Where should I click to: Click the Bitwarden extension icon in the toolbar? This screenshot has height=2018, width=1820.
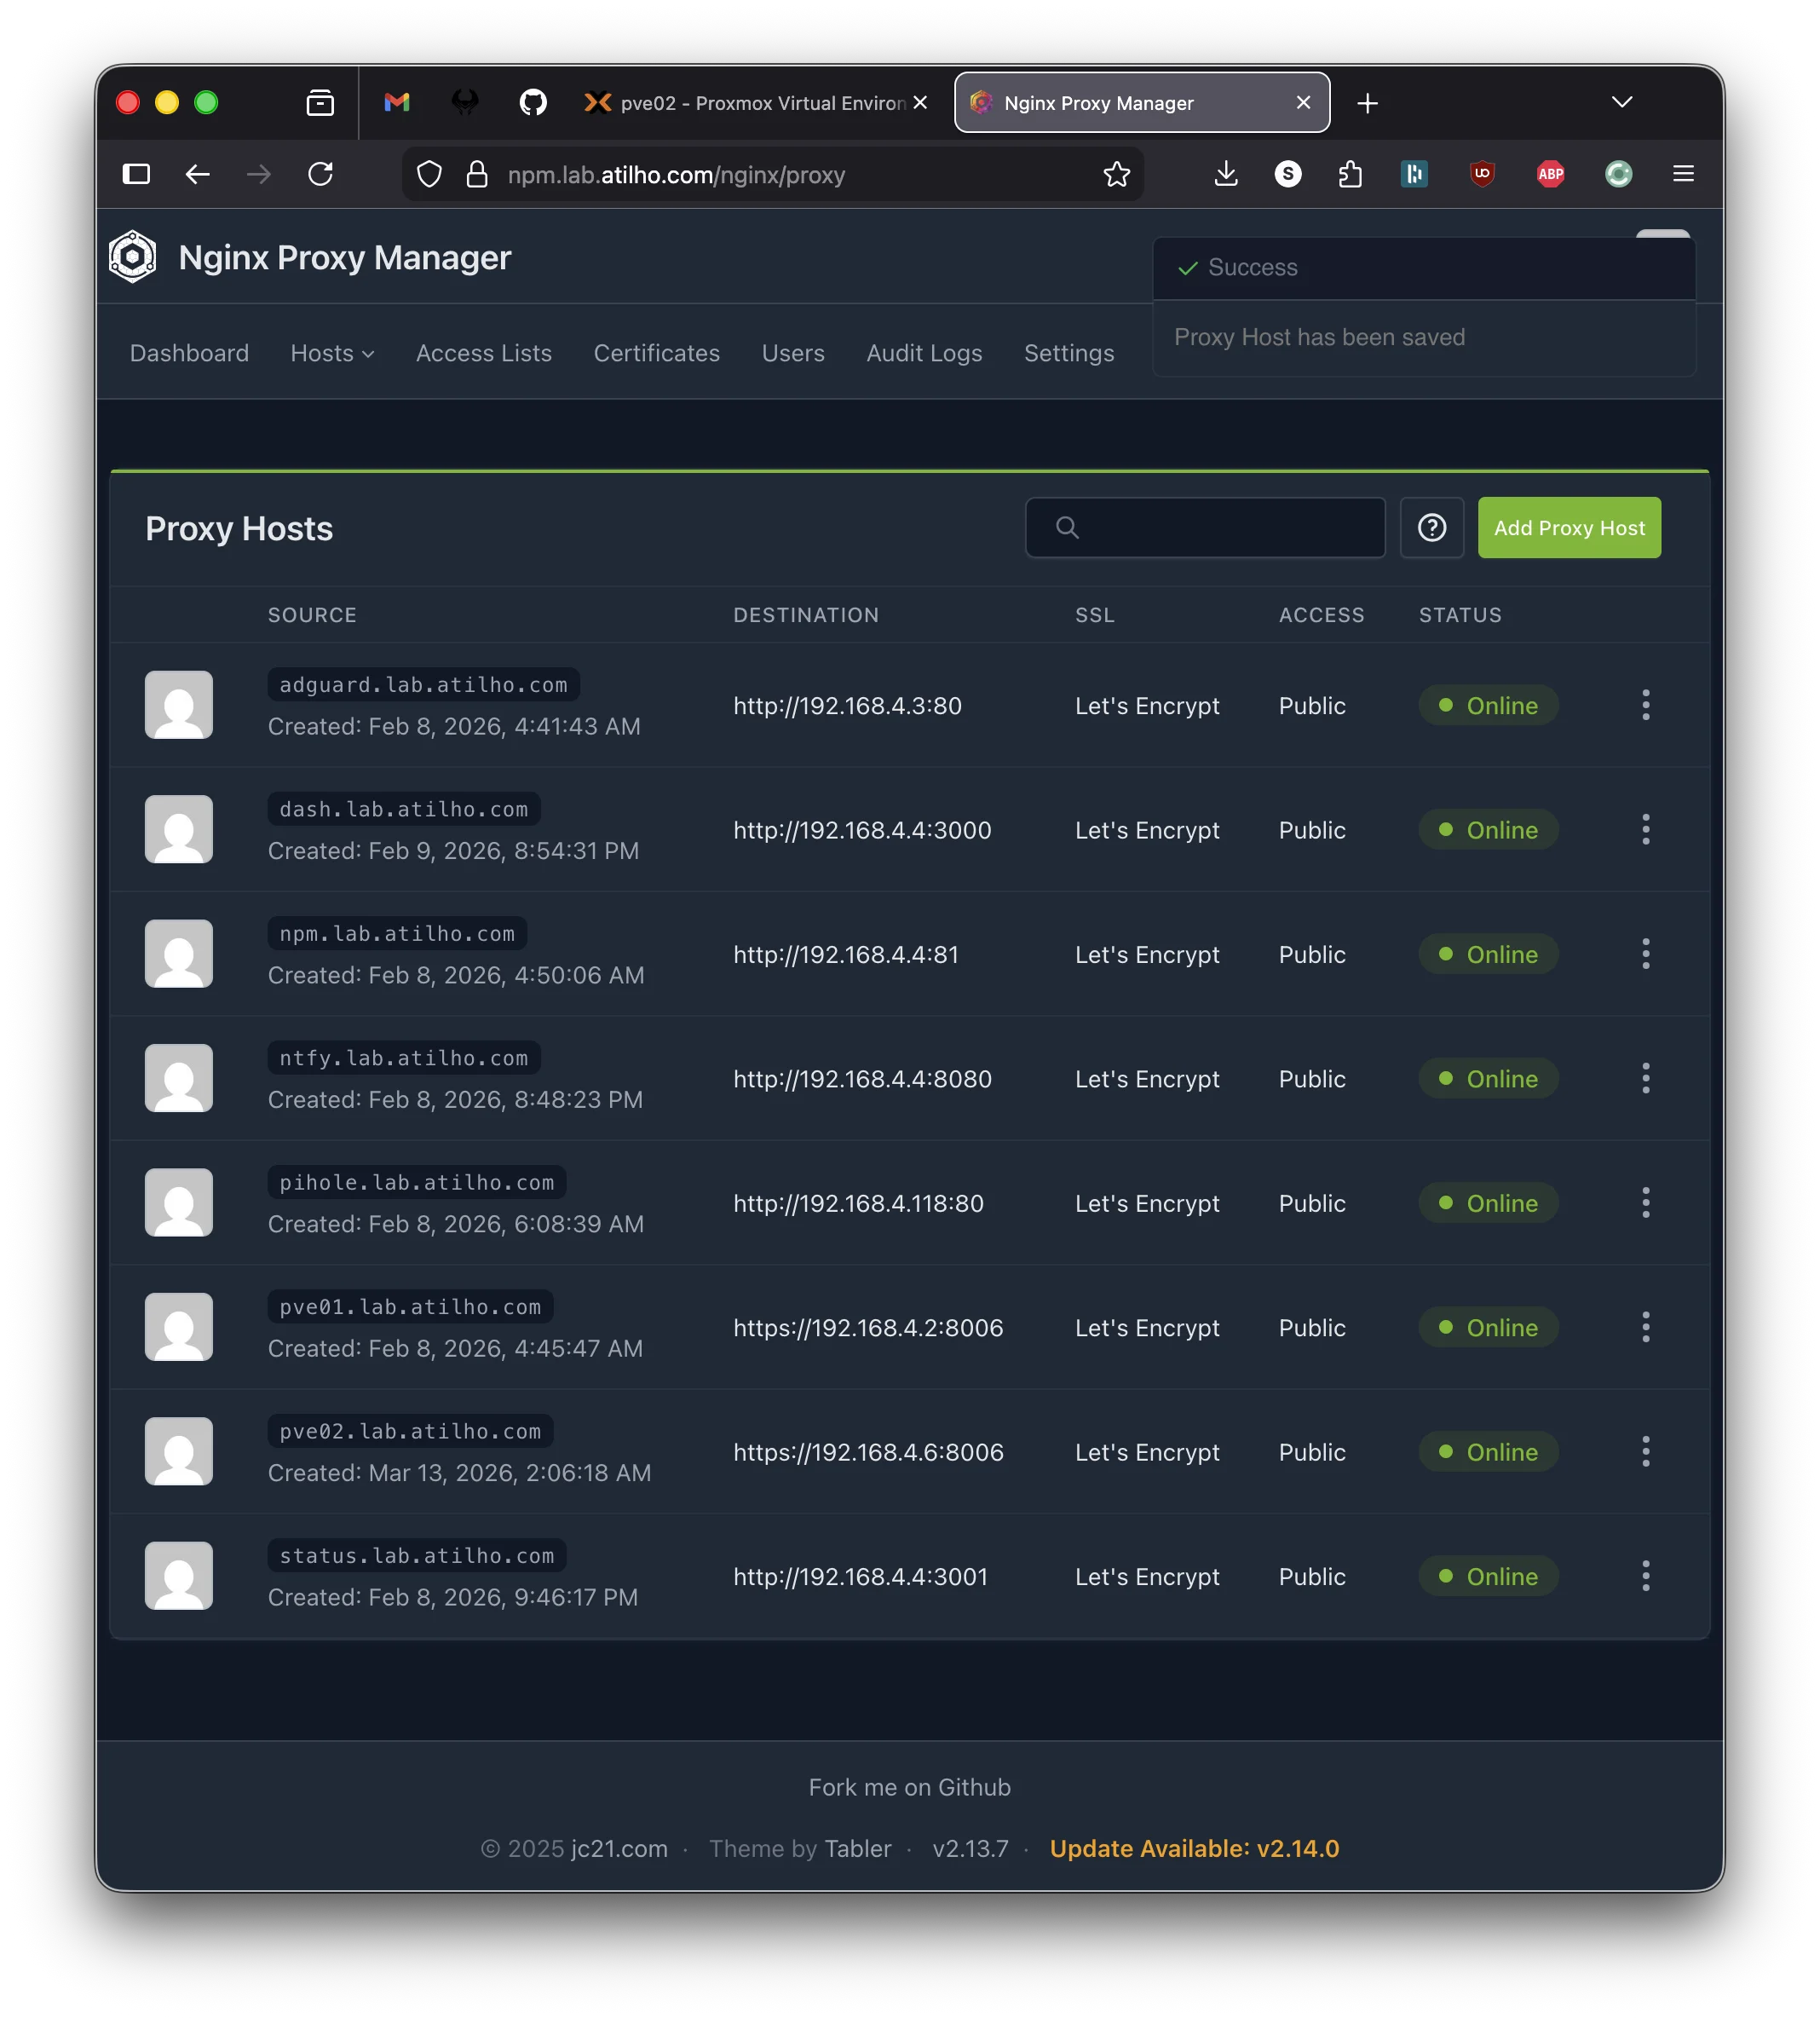[1414, 173]
